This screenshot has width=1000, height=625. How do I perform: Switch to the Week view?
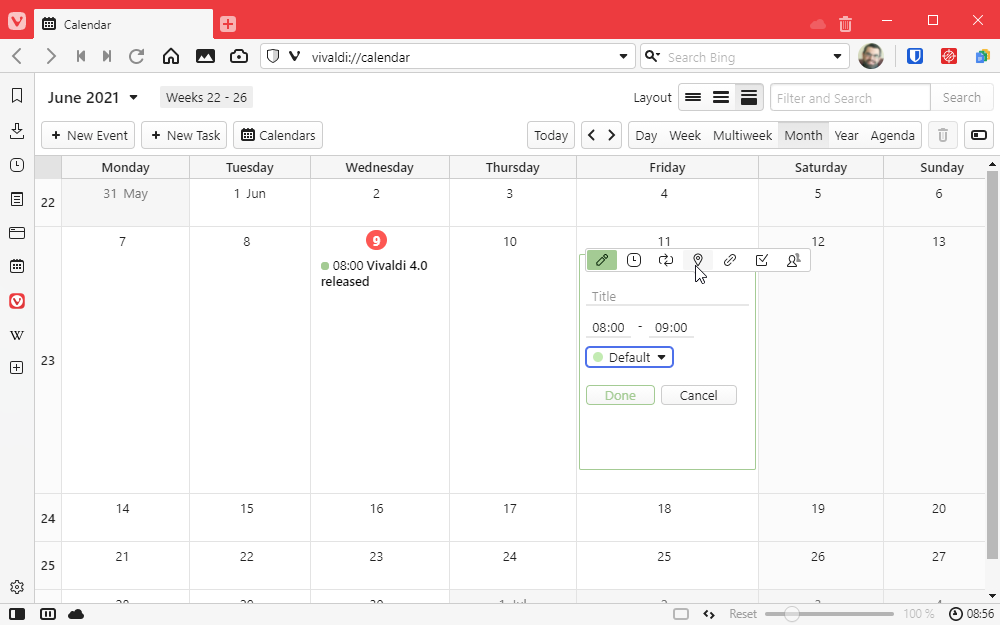(x=685, y=135)
